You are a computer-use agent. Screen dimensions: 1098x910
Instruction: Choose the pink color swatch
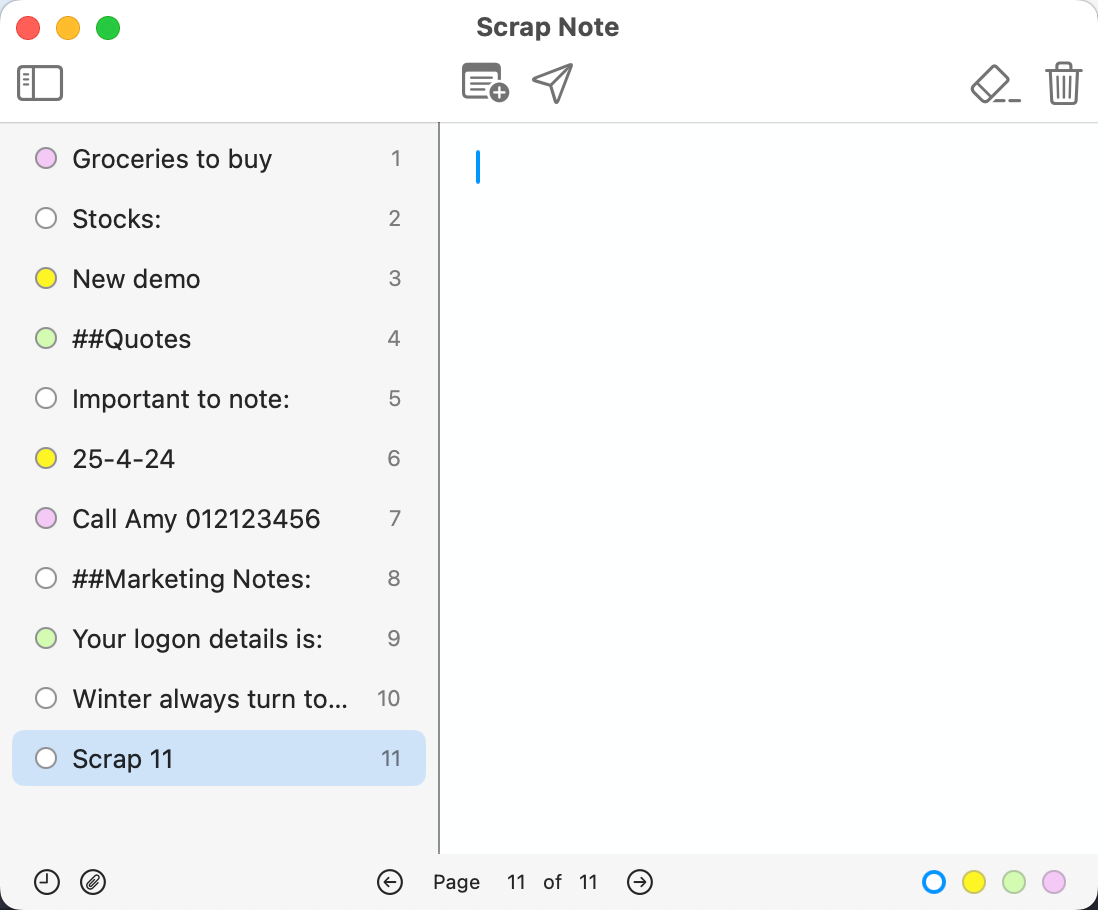[1054, 882]
